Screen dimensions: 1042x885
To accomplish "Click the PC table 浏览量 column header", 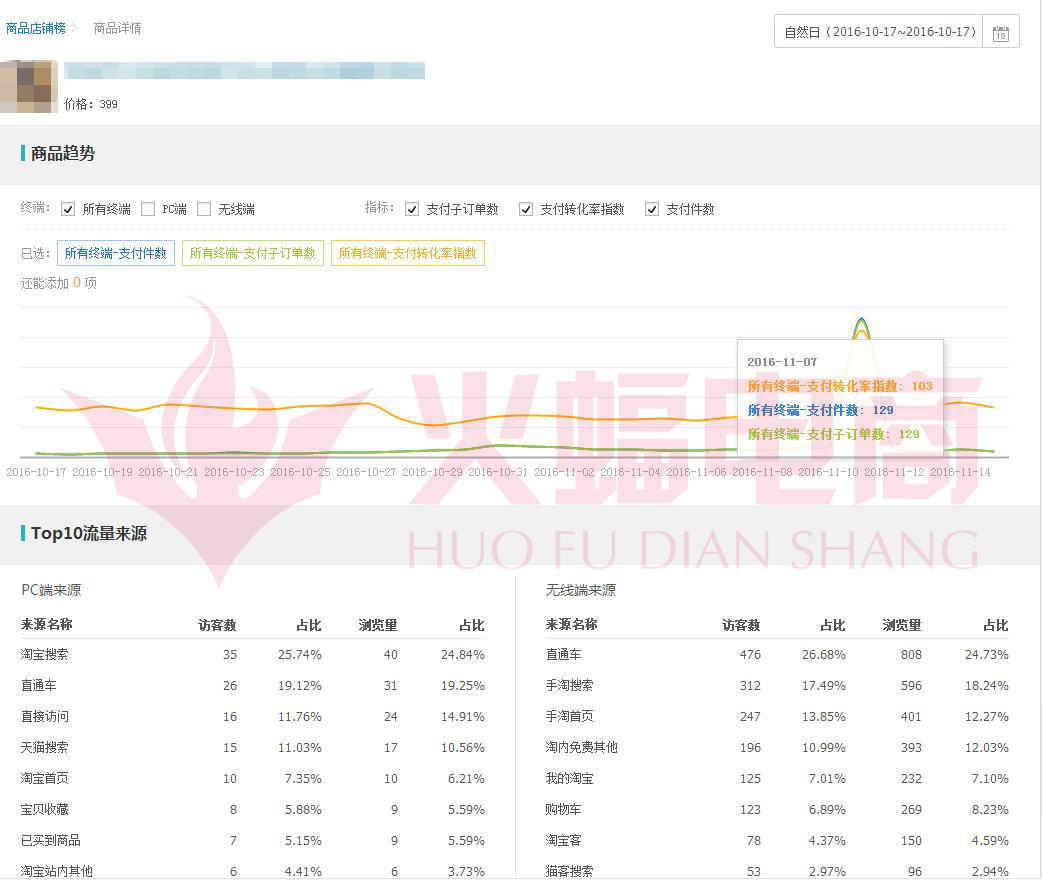I will (x=377, y=625).
